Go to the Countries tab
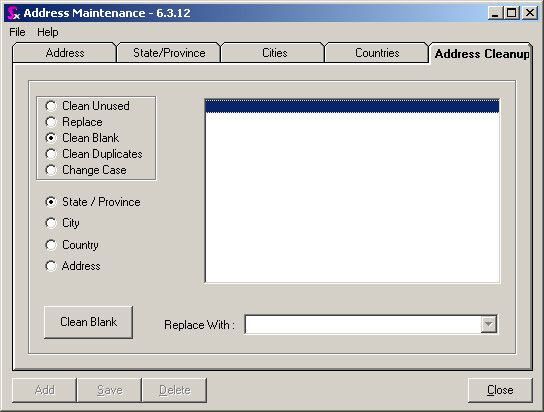The width and height of the screenshot is (544, 412). (377, 53)
